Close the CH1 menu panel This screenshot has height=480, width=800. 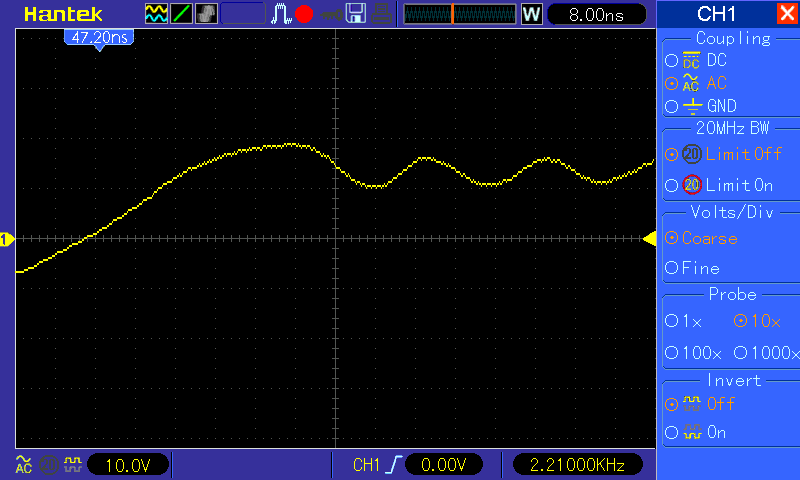pos(788,13)
